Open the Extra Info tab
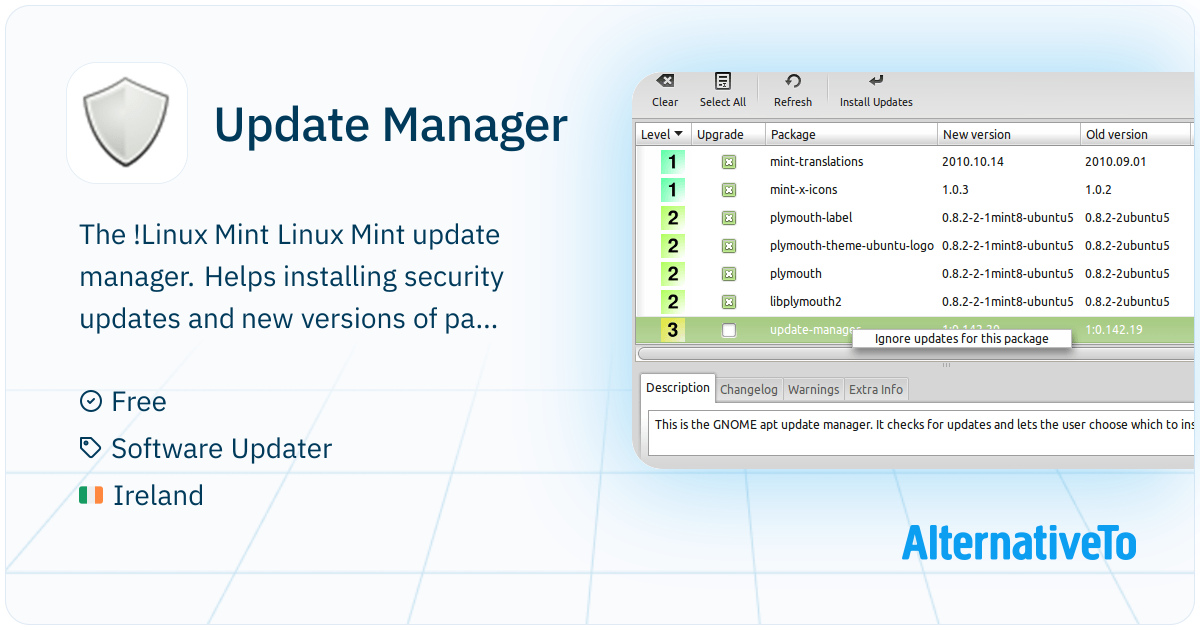 tap(876, 390)
